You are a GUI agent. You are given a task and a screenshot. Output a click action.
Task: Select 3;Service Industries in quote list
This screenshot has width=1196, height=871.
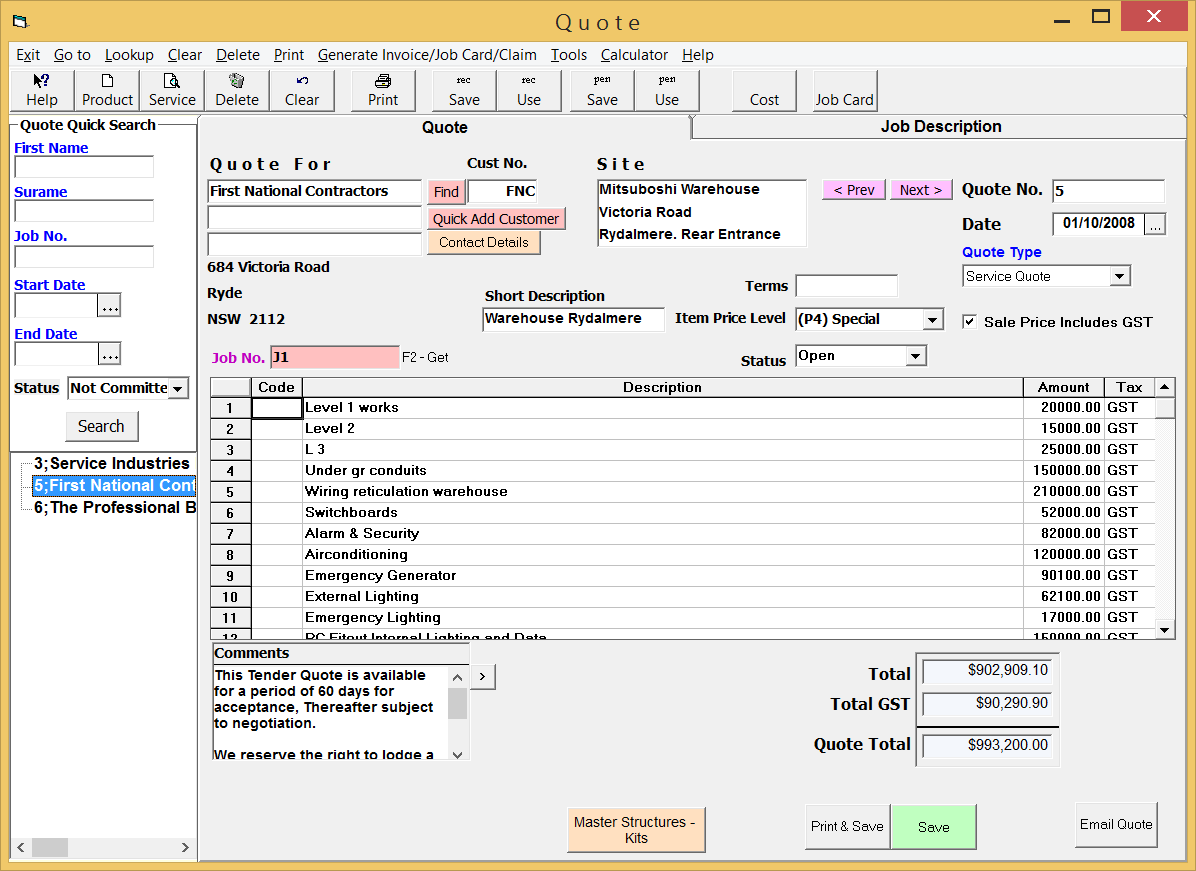[x=111, y=464]
